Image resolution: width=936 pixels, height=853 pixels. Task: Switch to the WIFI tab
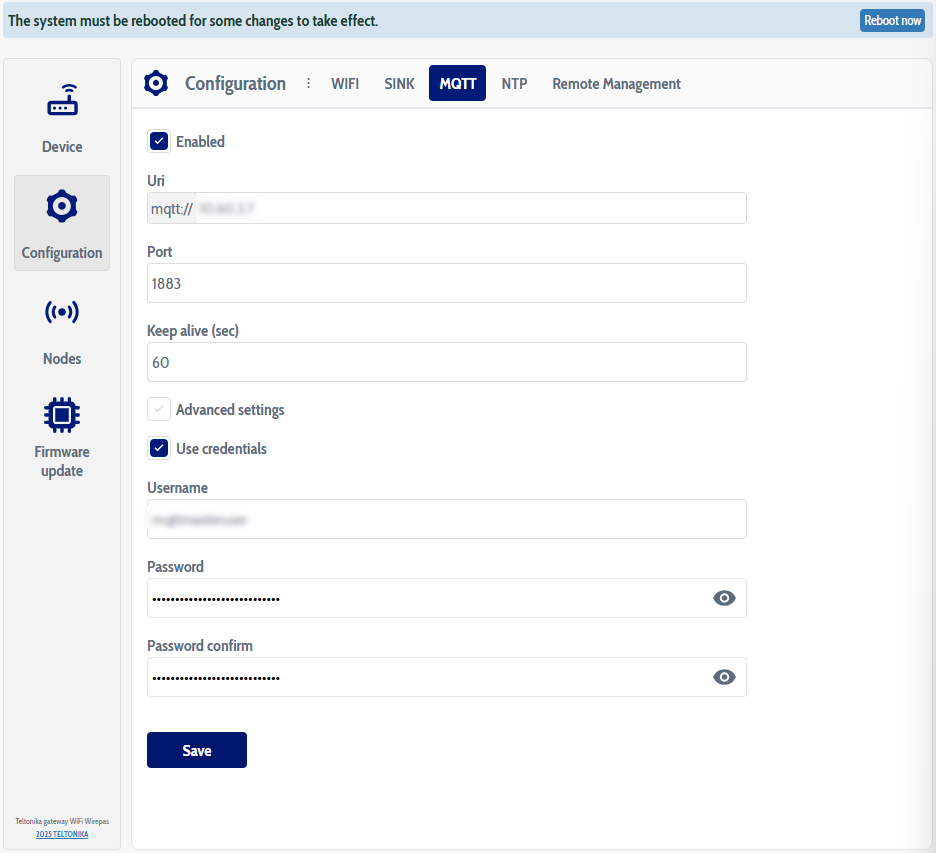(x=345, y=84)
